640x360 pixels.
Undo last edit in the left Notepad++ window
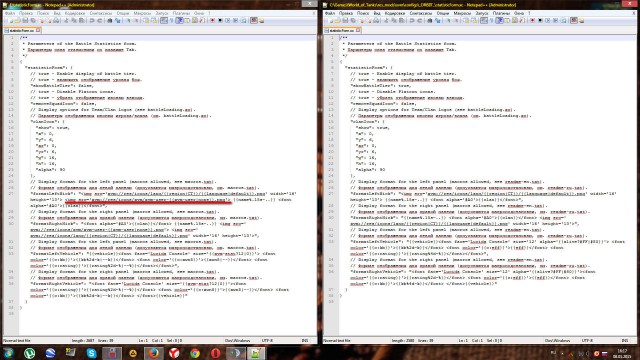pos(92,20)
